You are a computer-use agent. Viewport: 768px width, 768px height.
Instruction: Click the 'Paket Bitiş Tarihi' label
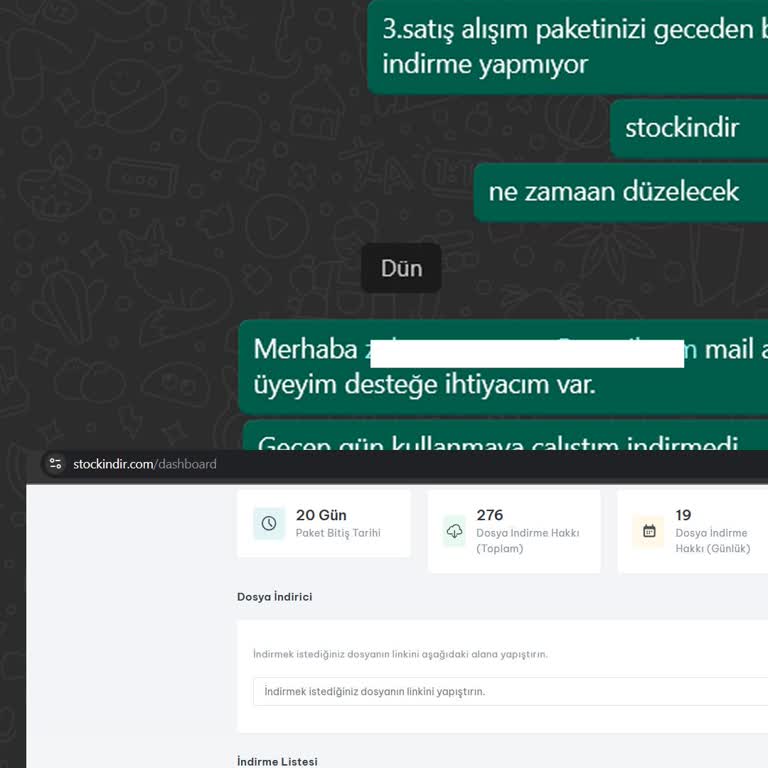pos(338,533)
